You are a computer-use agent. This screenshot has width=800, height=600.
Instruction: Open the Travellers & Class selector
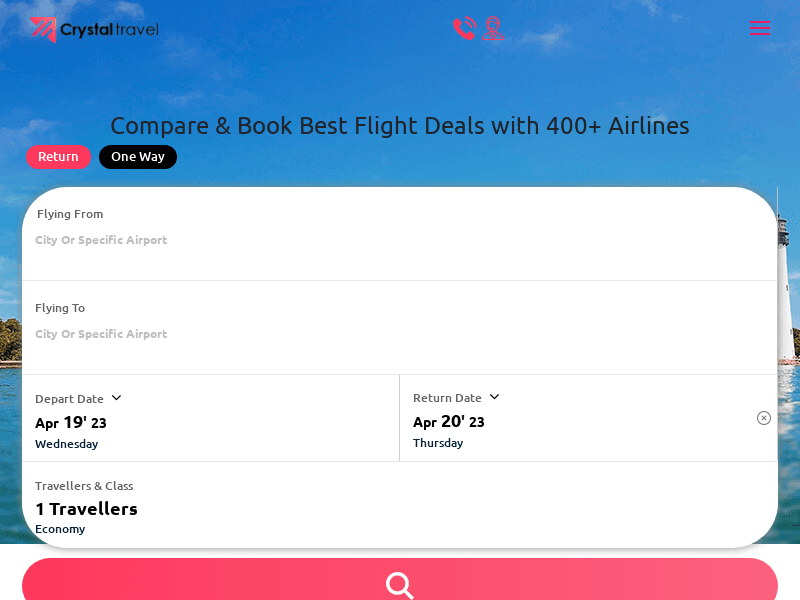coord(84,486)
